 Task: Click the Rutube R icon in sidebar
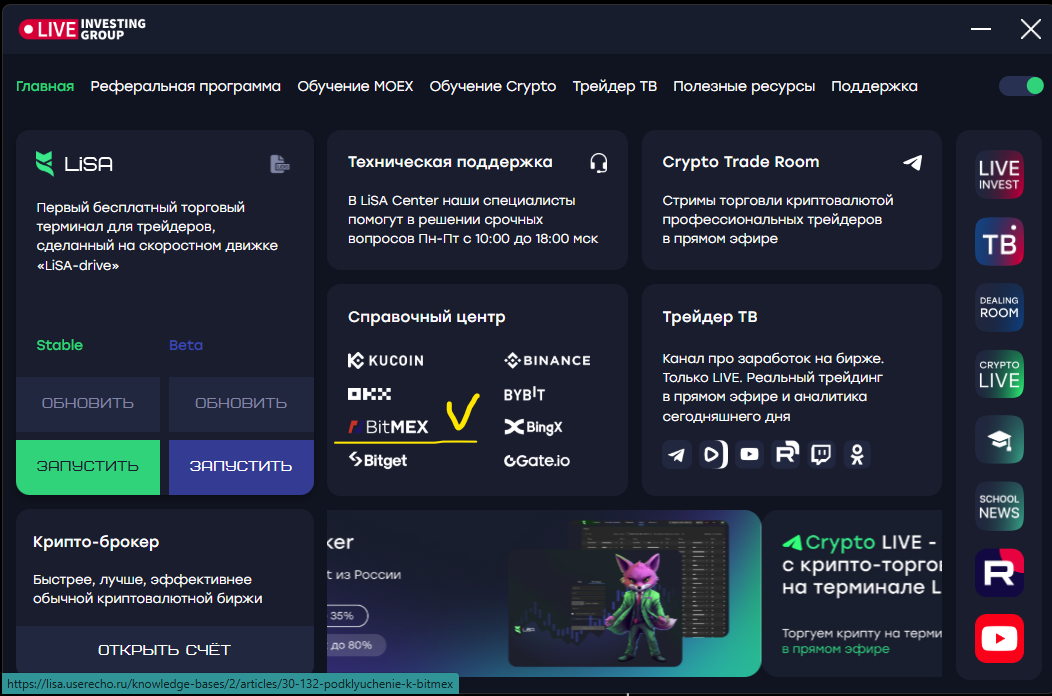click(x=999, y=573)
